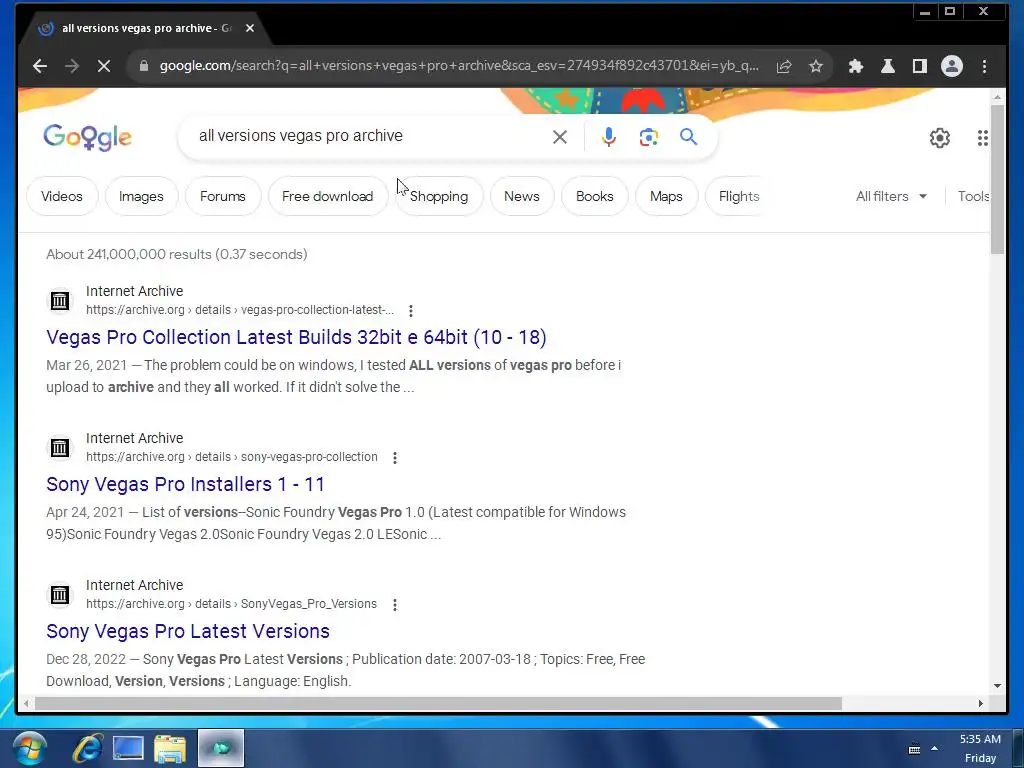Click the clock showing 5:35 AM
1024x768 pixels.
tap(980, 739)
